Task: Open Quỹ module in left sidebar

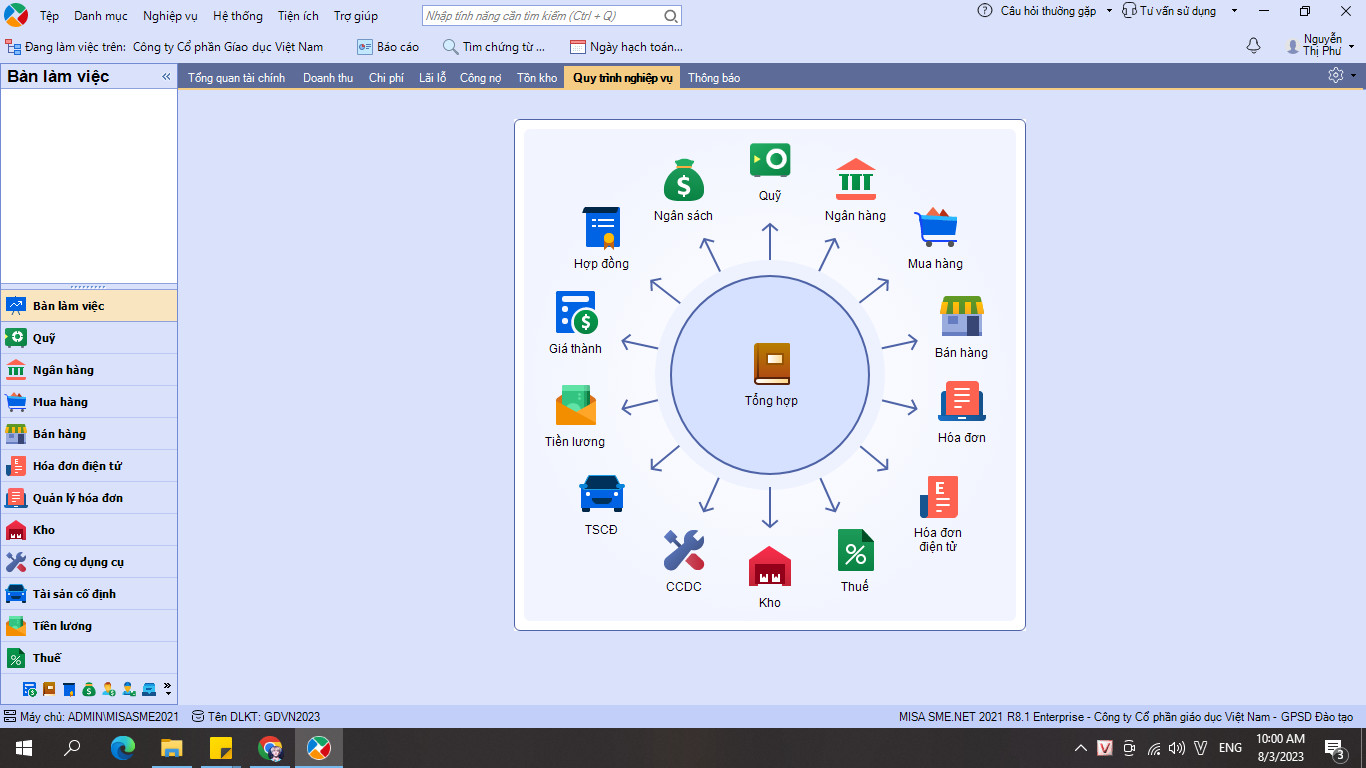Action: [89, 338]
